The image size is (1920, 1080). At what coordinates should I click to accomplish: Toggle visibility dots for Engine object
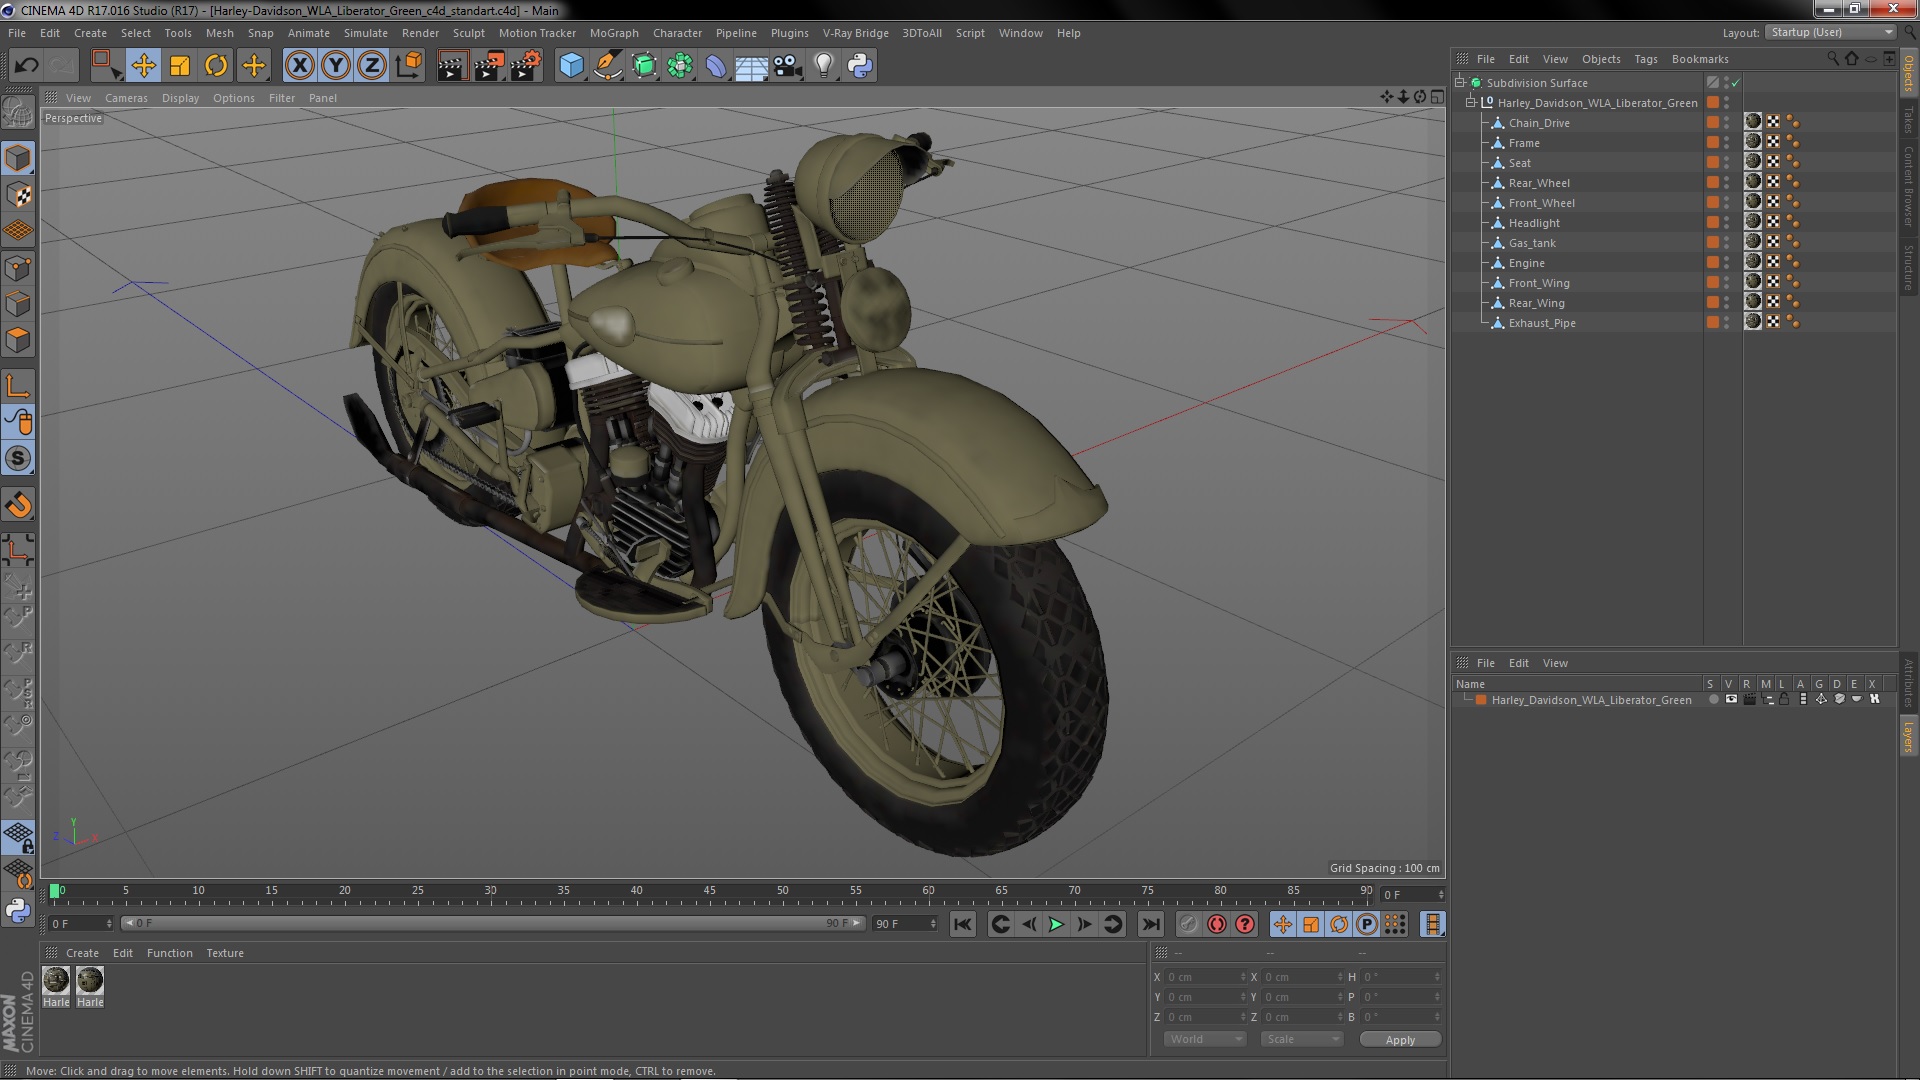click(1726, 262)
